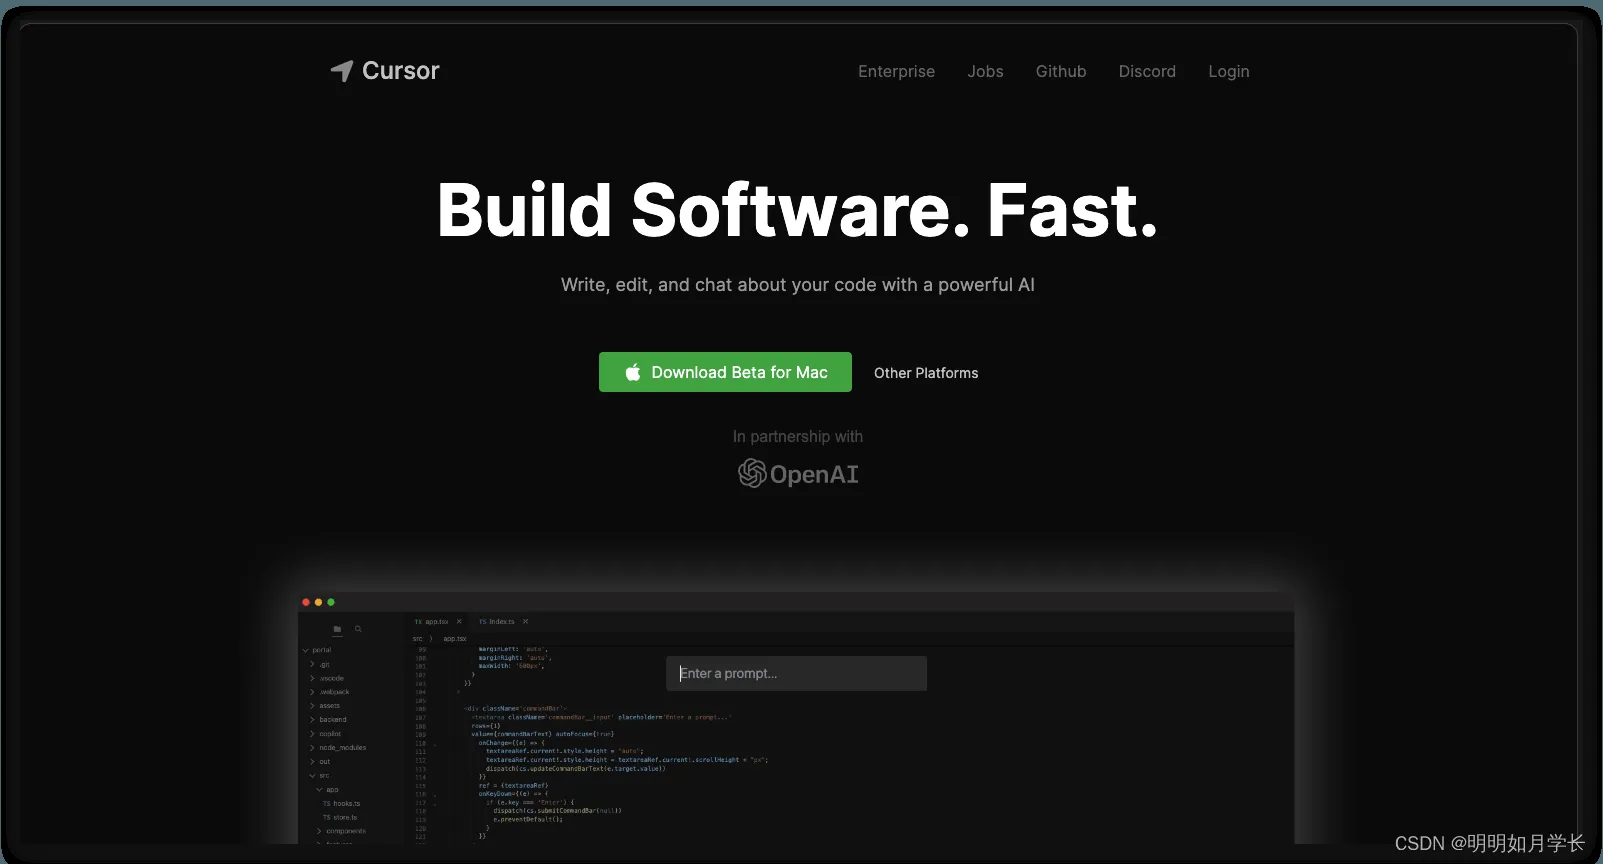Open the Login nav link
The width and height of the screenshot is (1603, 864).
(x=1228, y=71)
